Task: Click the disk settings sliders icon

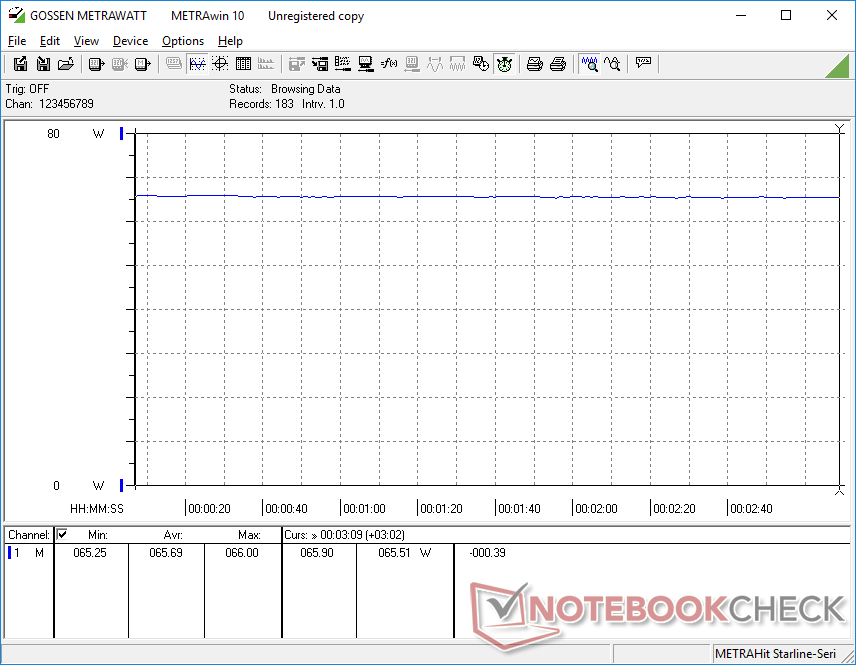Action: 320,64
